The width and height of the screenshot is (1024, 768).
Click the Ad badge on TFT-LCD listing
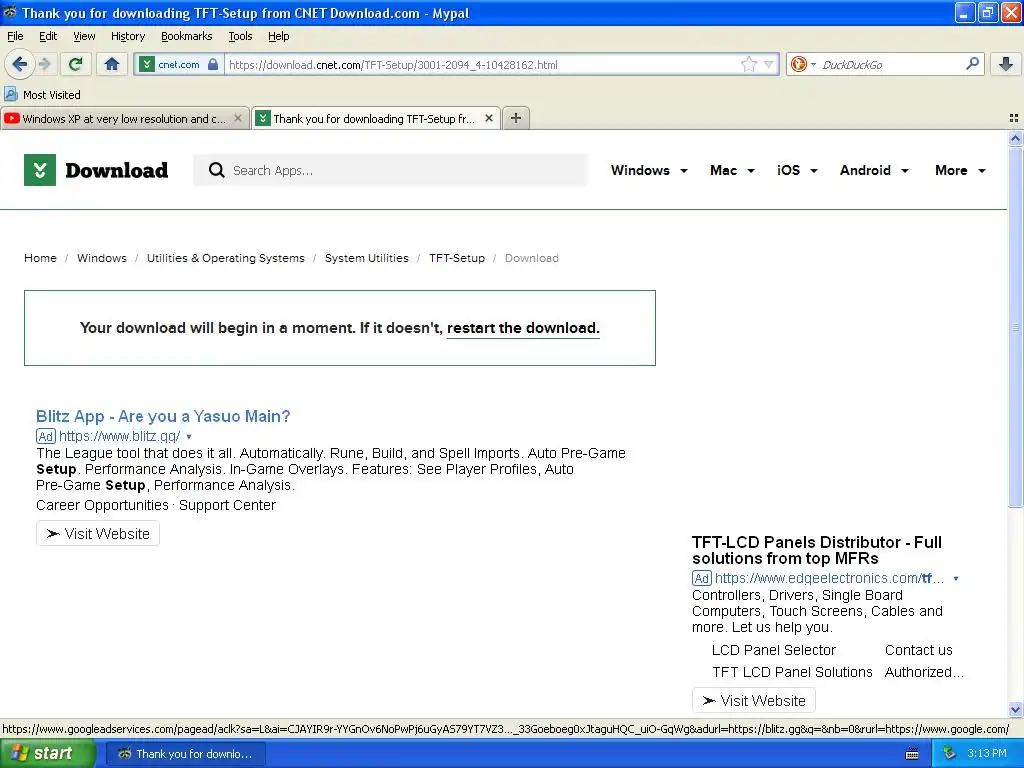[x=701, y=578]
